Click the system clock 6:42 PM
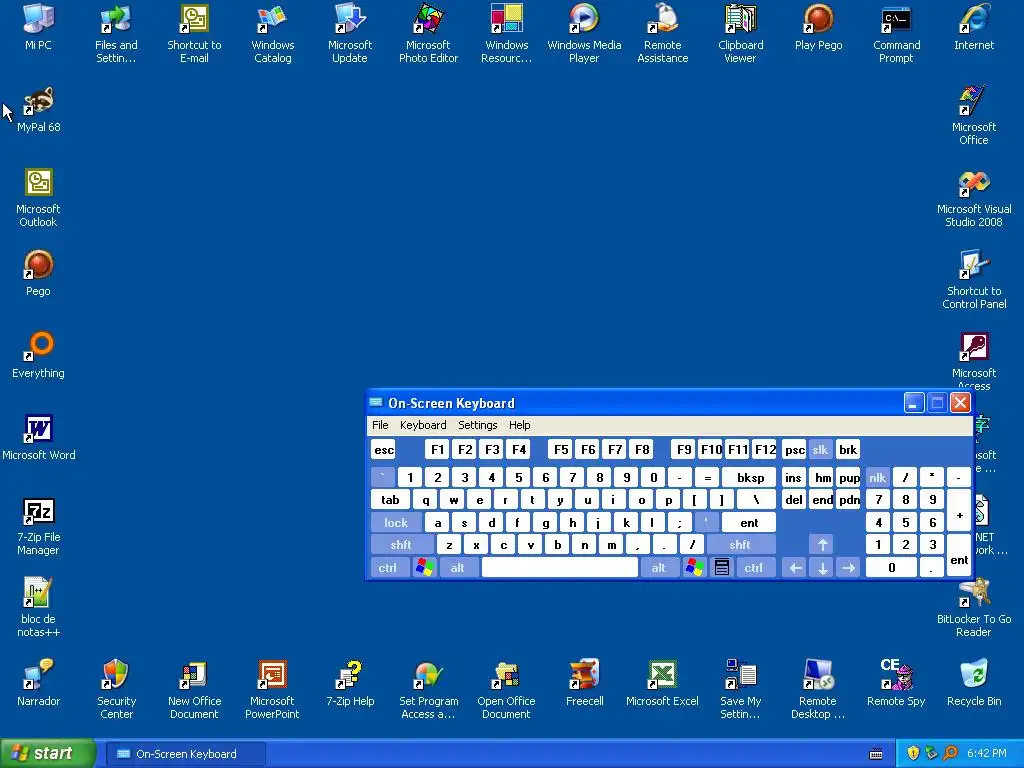 point(986,754)
